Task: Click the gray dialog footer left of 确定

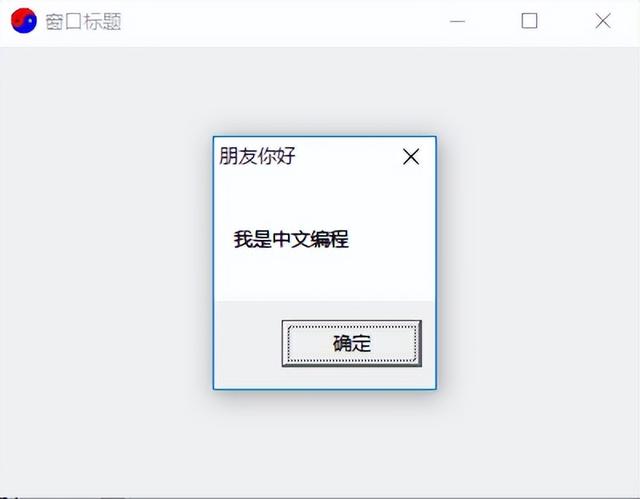Action: 248,344
